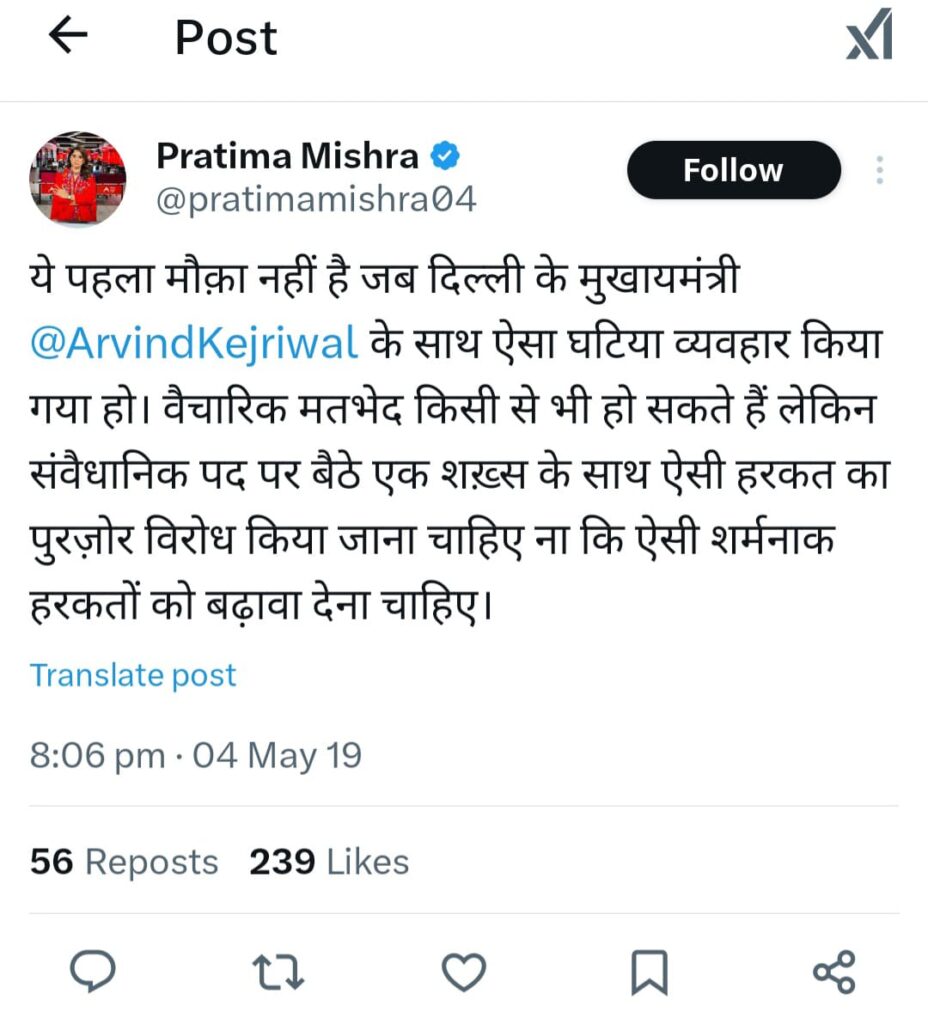928x1024 pixels.
Task: Repost using the retweet arrows icon
Action: point(278,972)
